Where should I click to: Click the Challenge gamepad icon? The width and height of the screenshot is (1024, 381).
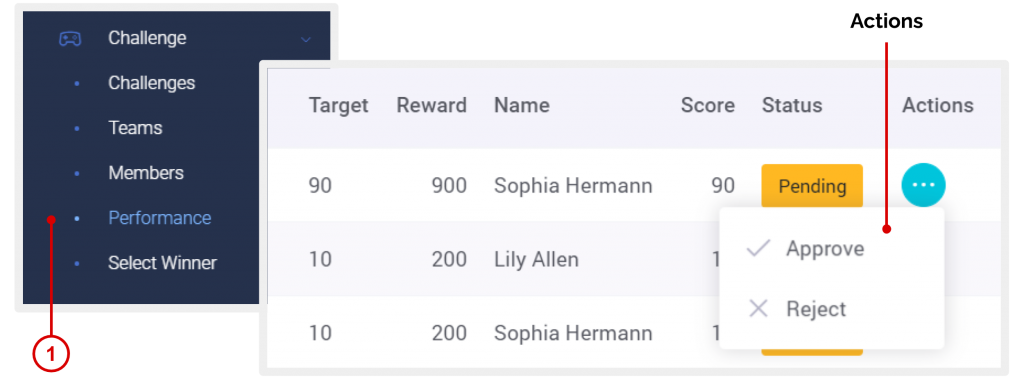tap(70, 39)
